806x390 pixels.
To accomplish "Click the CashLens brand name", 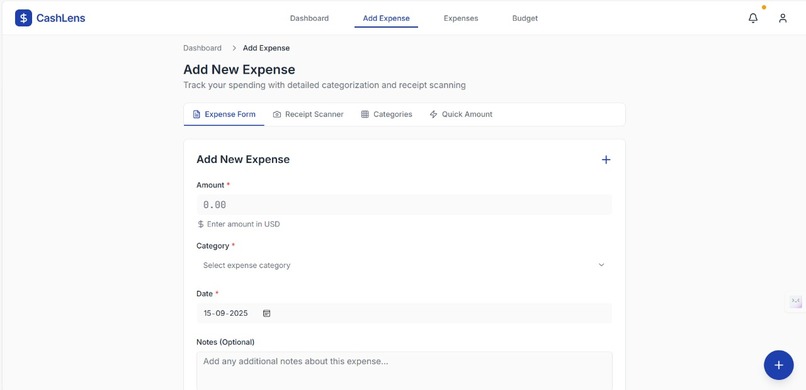I will [61, 18].
